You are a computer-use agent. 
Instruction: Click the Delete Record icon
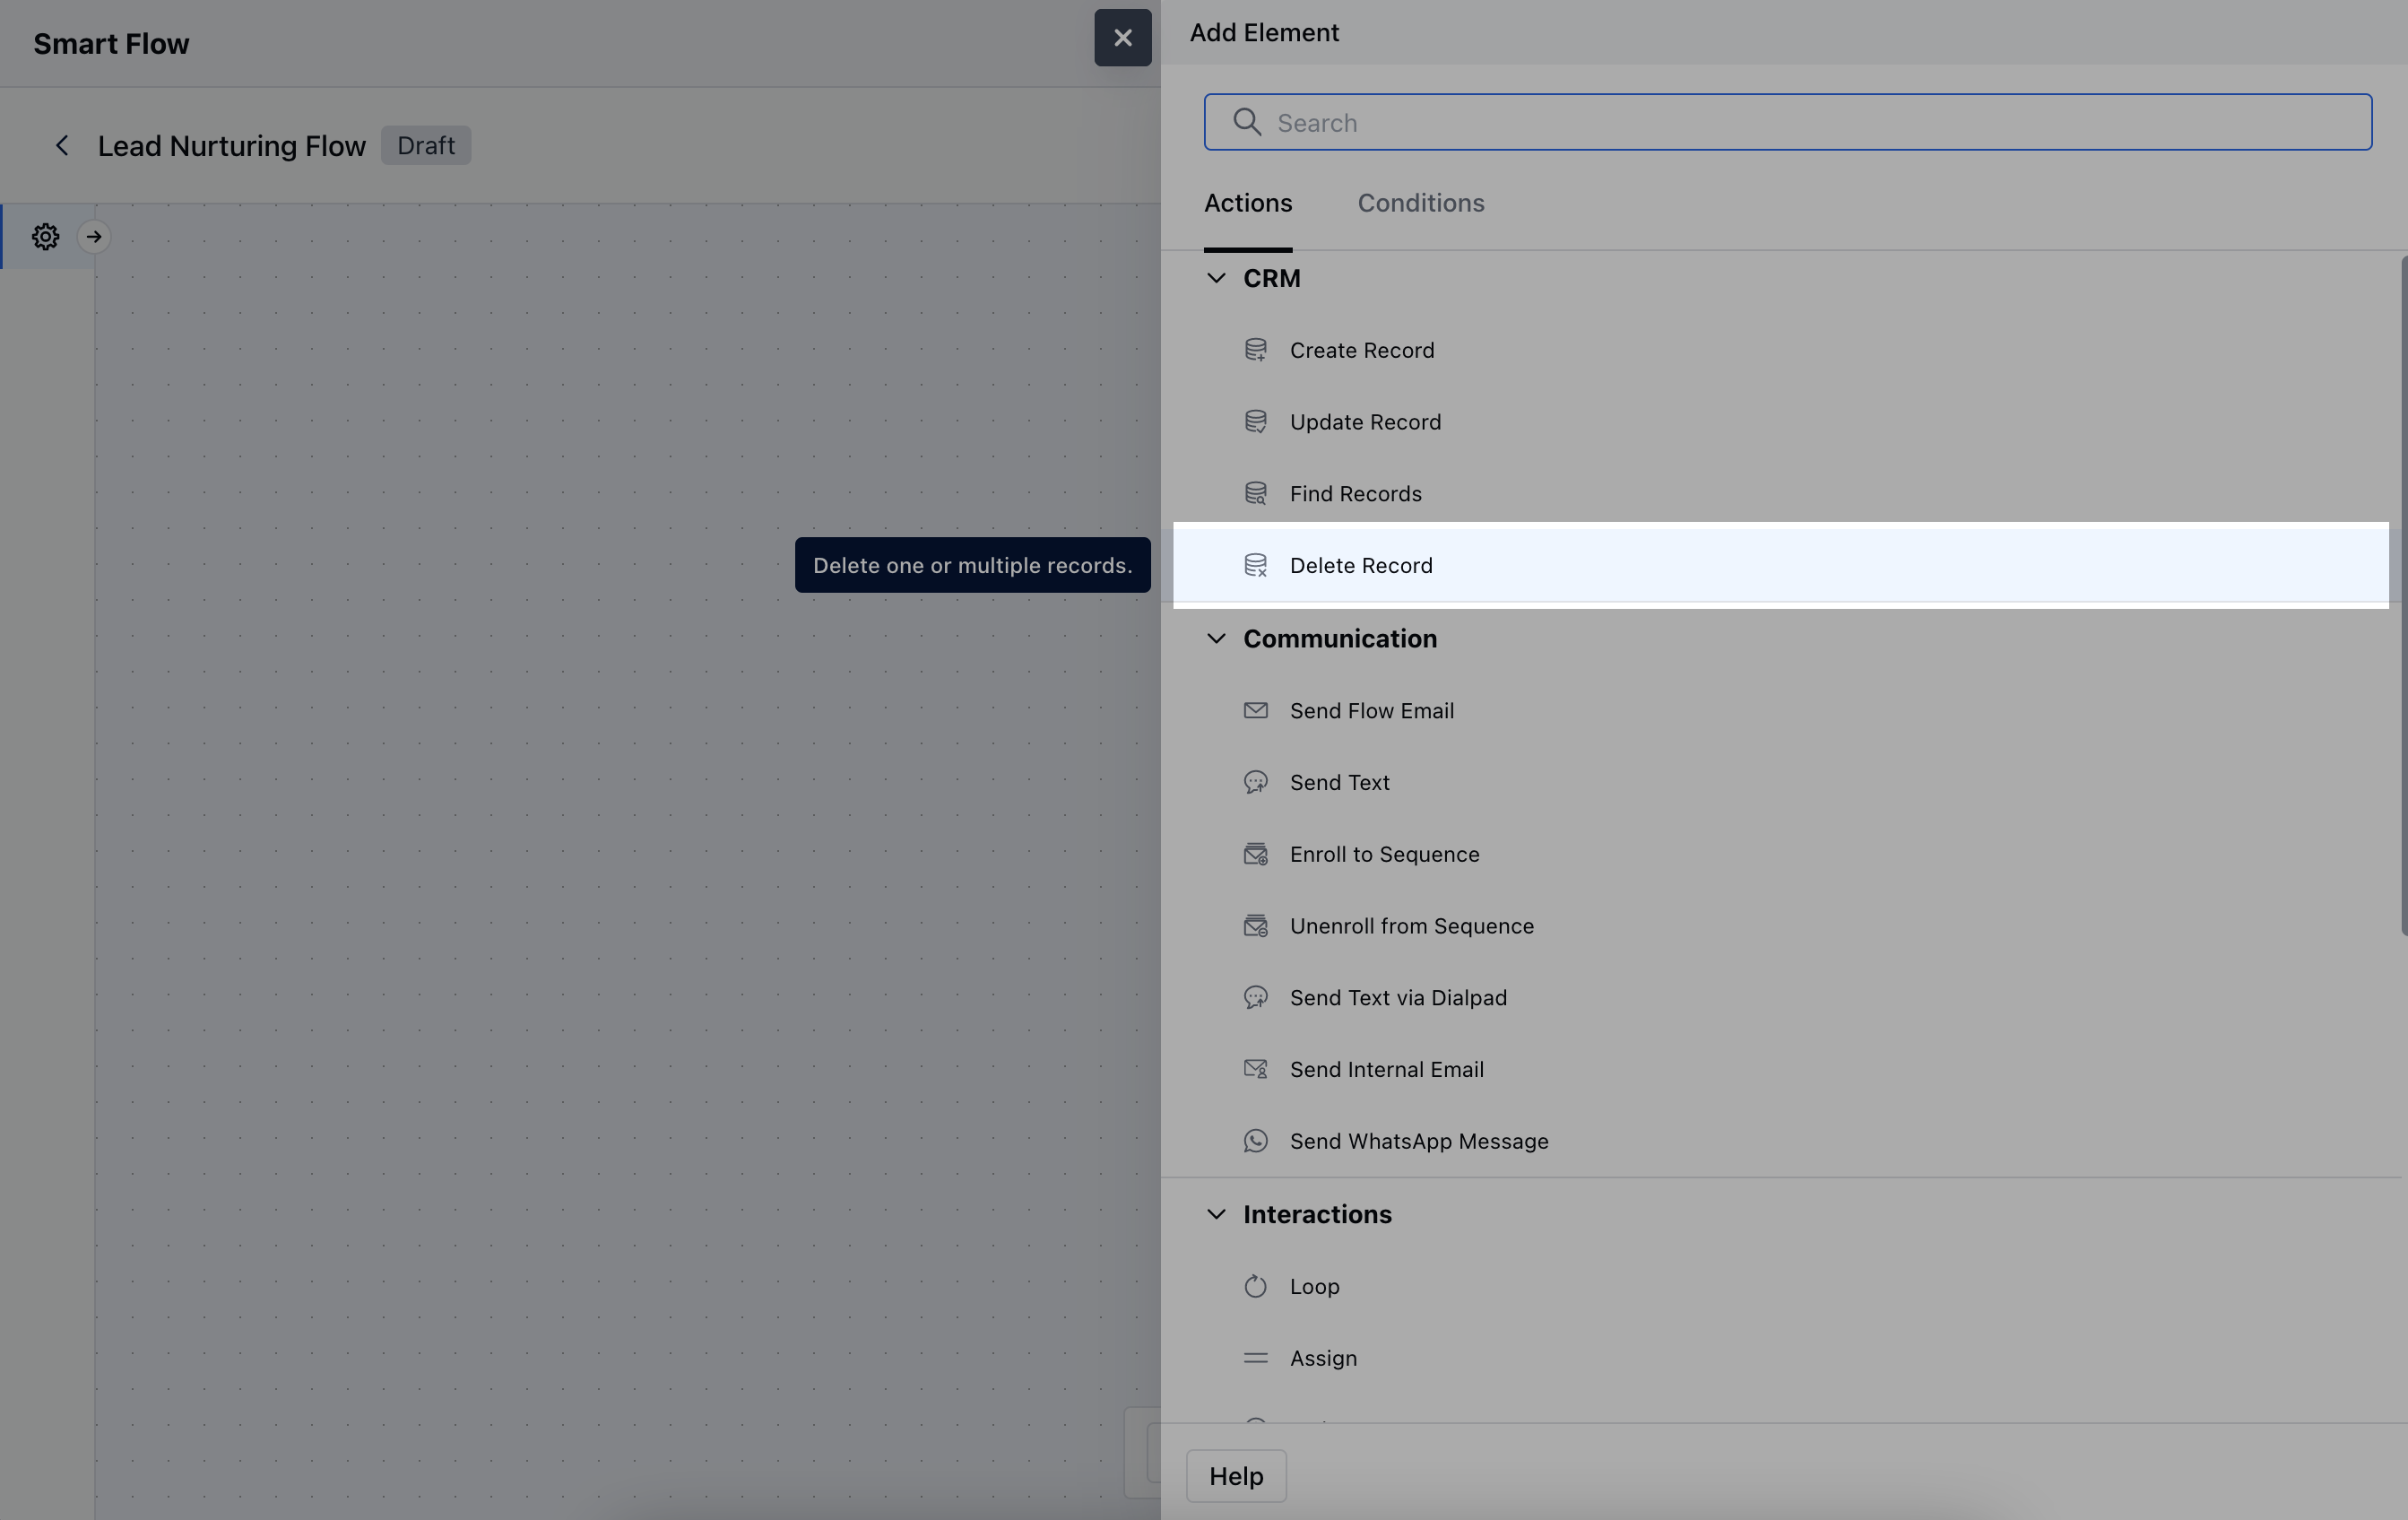(x=1255, y=566)
